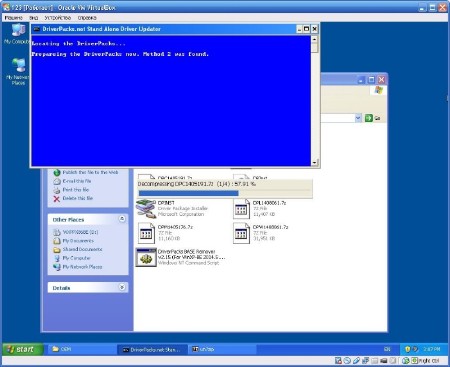
Task: Click VirtualBox hard disk status icon
Action: [338, 361]
